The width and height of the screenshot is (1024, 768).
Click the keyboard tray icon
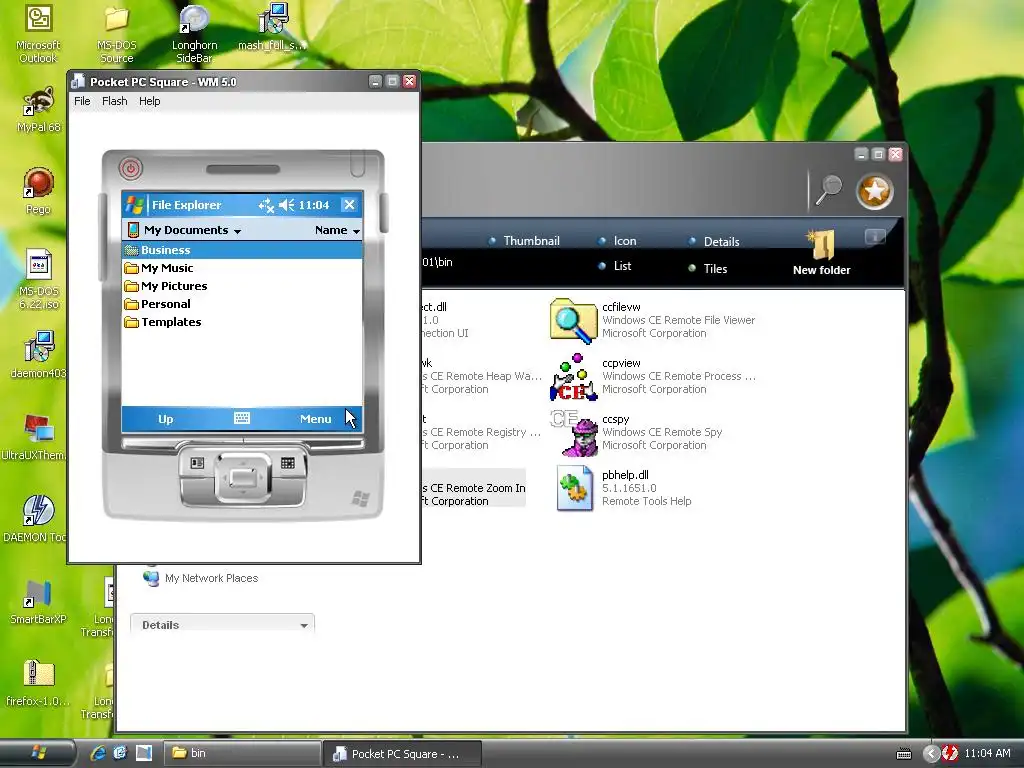(x=904, y=754)
